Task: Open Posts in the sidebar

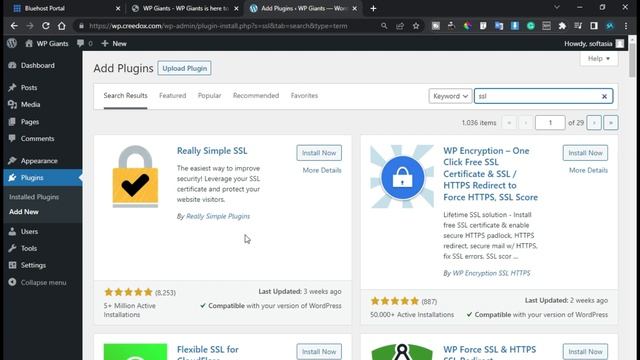Action: [42, 88]
